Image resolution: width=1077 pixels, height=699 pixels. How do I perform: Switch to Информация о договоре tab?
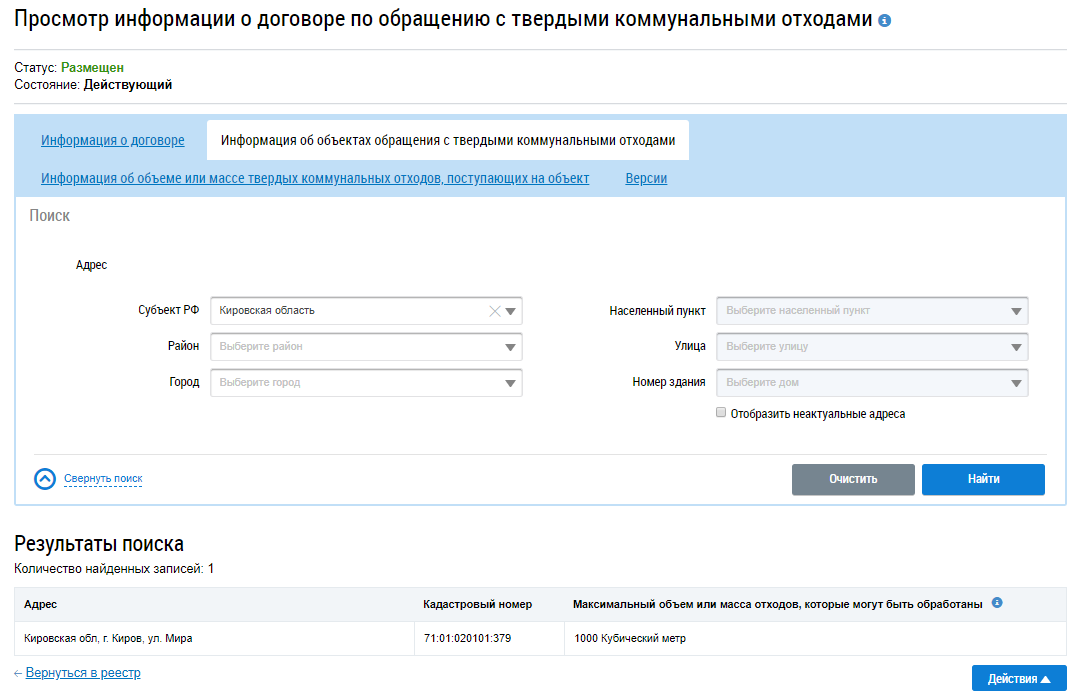pyautogui.click(x=113, y=141)
